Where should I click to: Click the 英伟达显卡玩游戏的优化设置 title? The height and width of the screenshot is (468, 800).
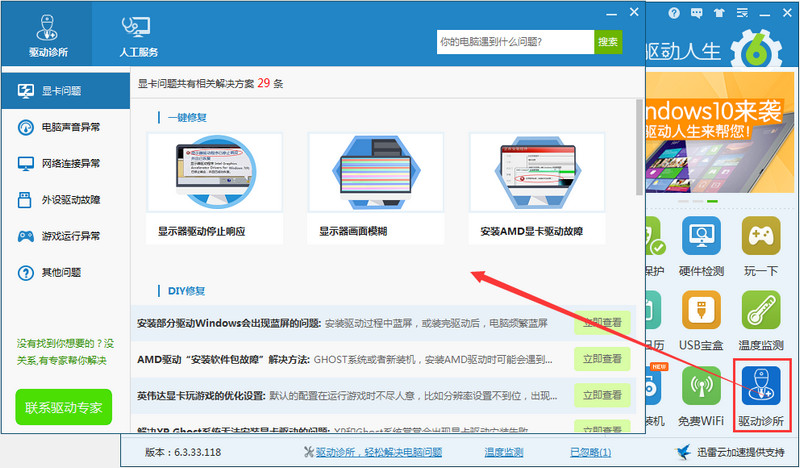point(201,396)
